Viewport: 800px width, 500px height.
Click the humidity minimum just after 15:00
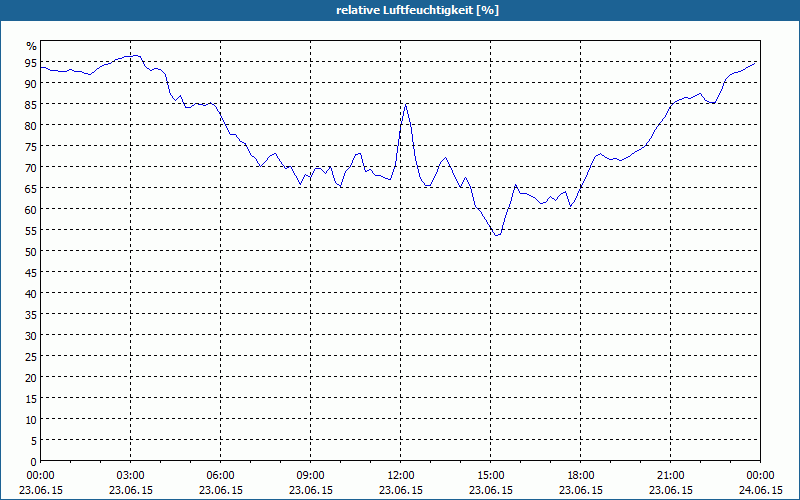tap(496, 235)
